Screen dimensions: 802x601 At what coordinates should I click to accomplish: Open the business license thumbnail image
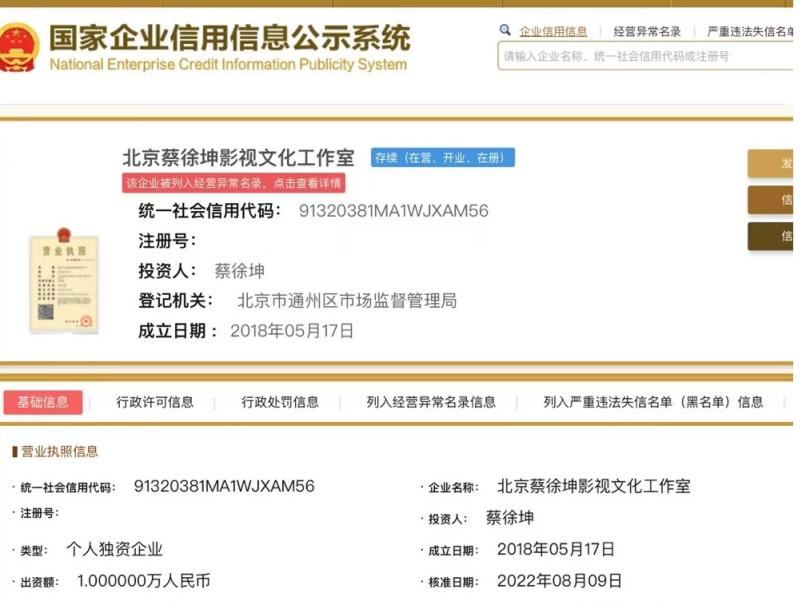(x=64, y=280)
